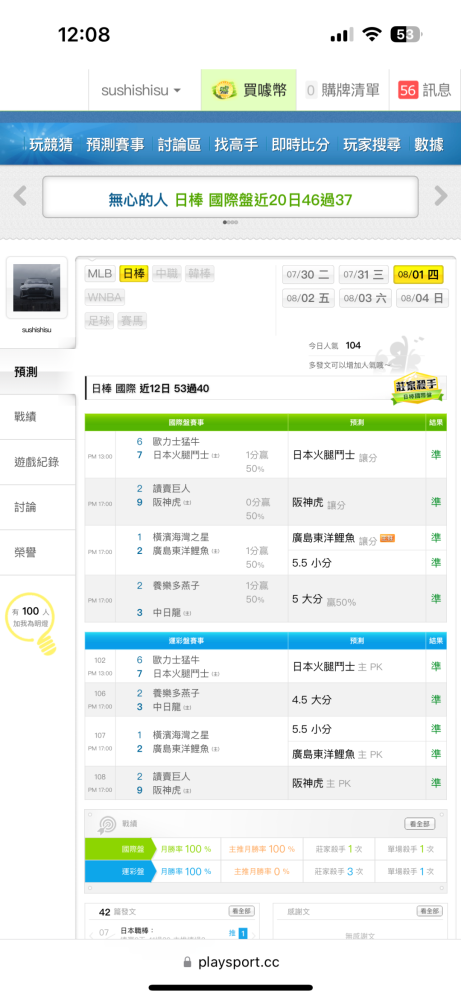
Task: Open the 戰績 sidebar tab
Action: 38,417
